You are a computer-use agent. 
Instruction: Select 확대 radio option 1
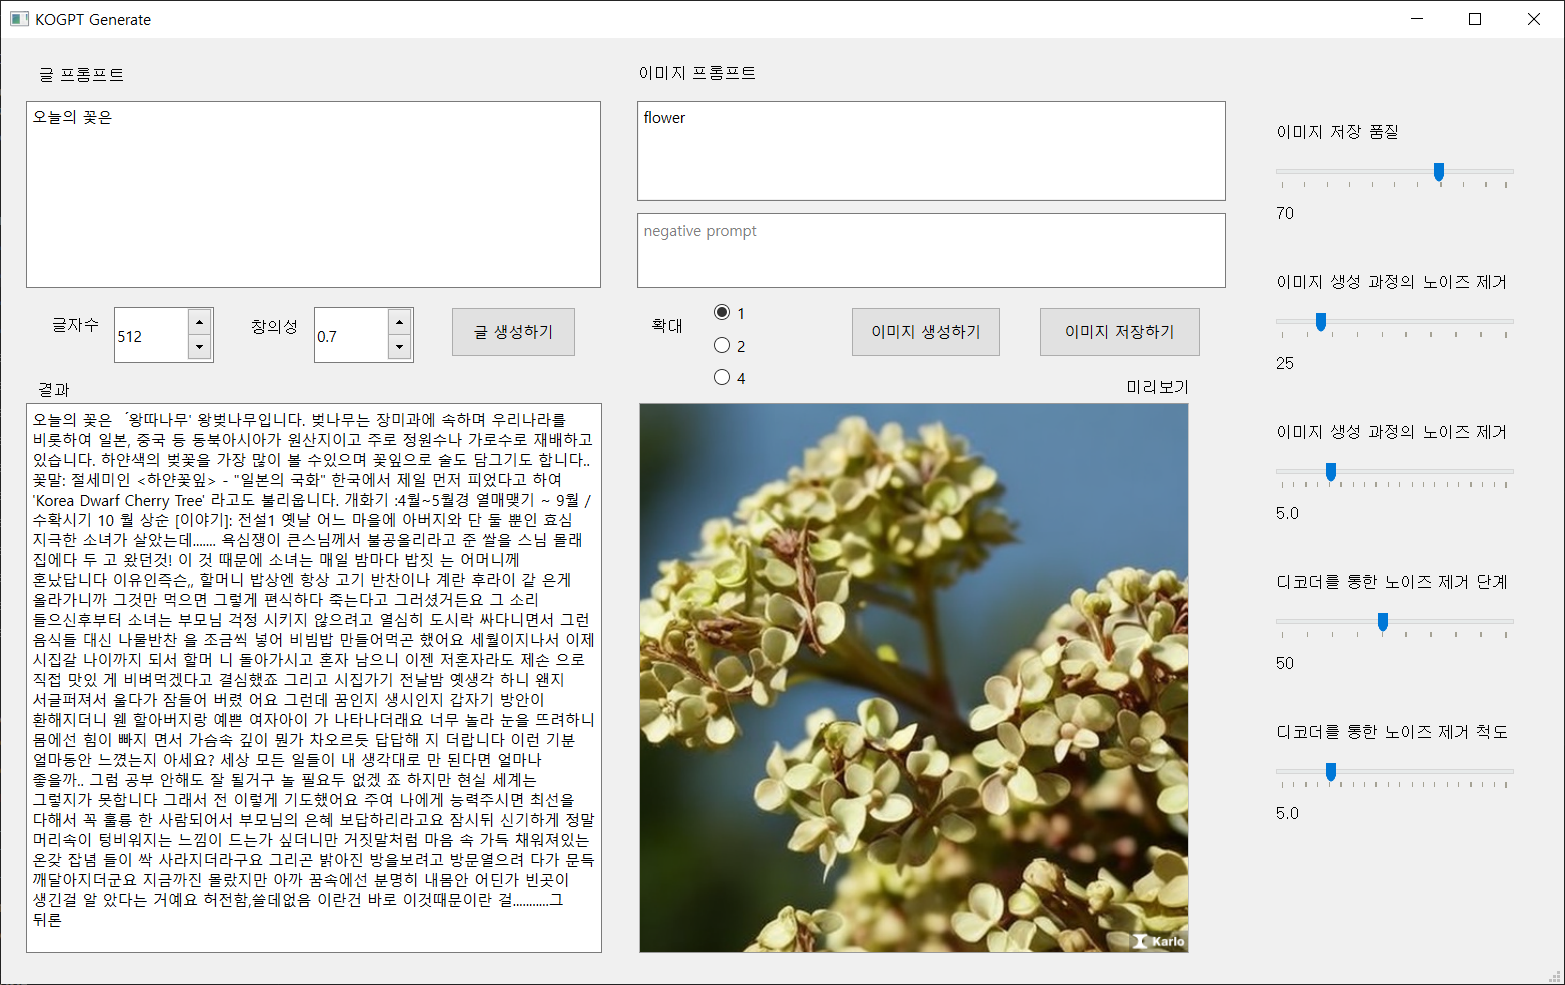point(722,312)
